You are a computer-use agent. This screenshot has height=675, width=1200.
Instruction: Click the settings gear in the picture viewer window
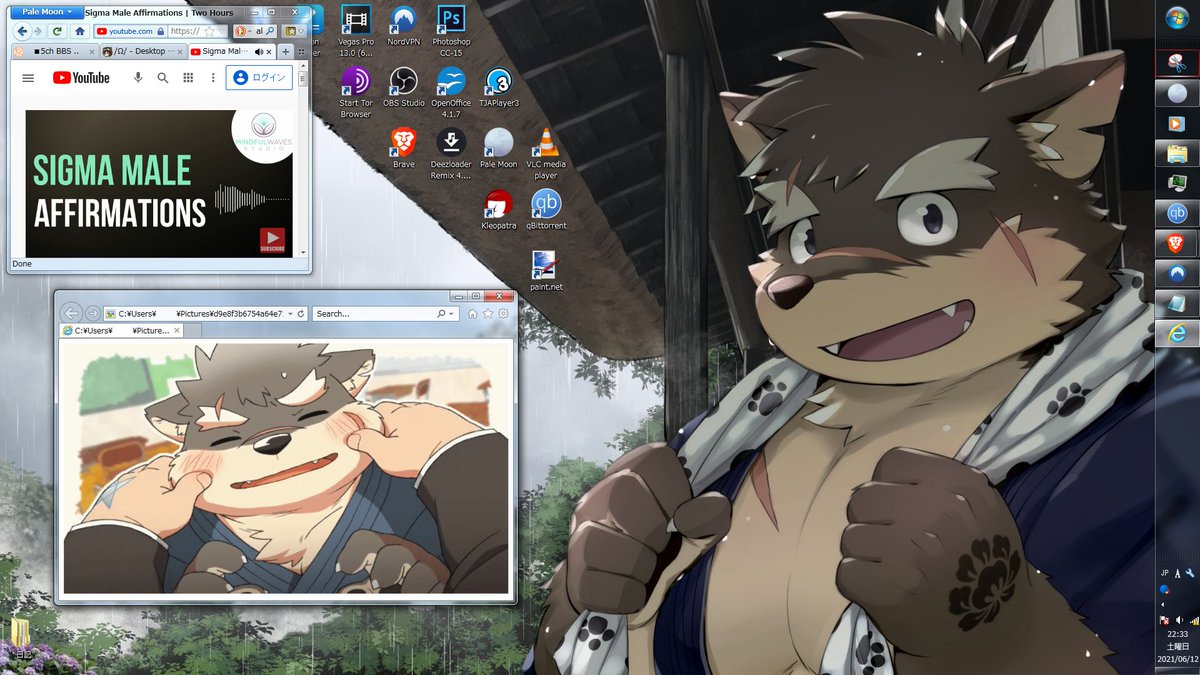pos(502,313)
